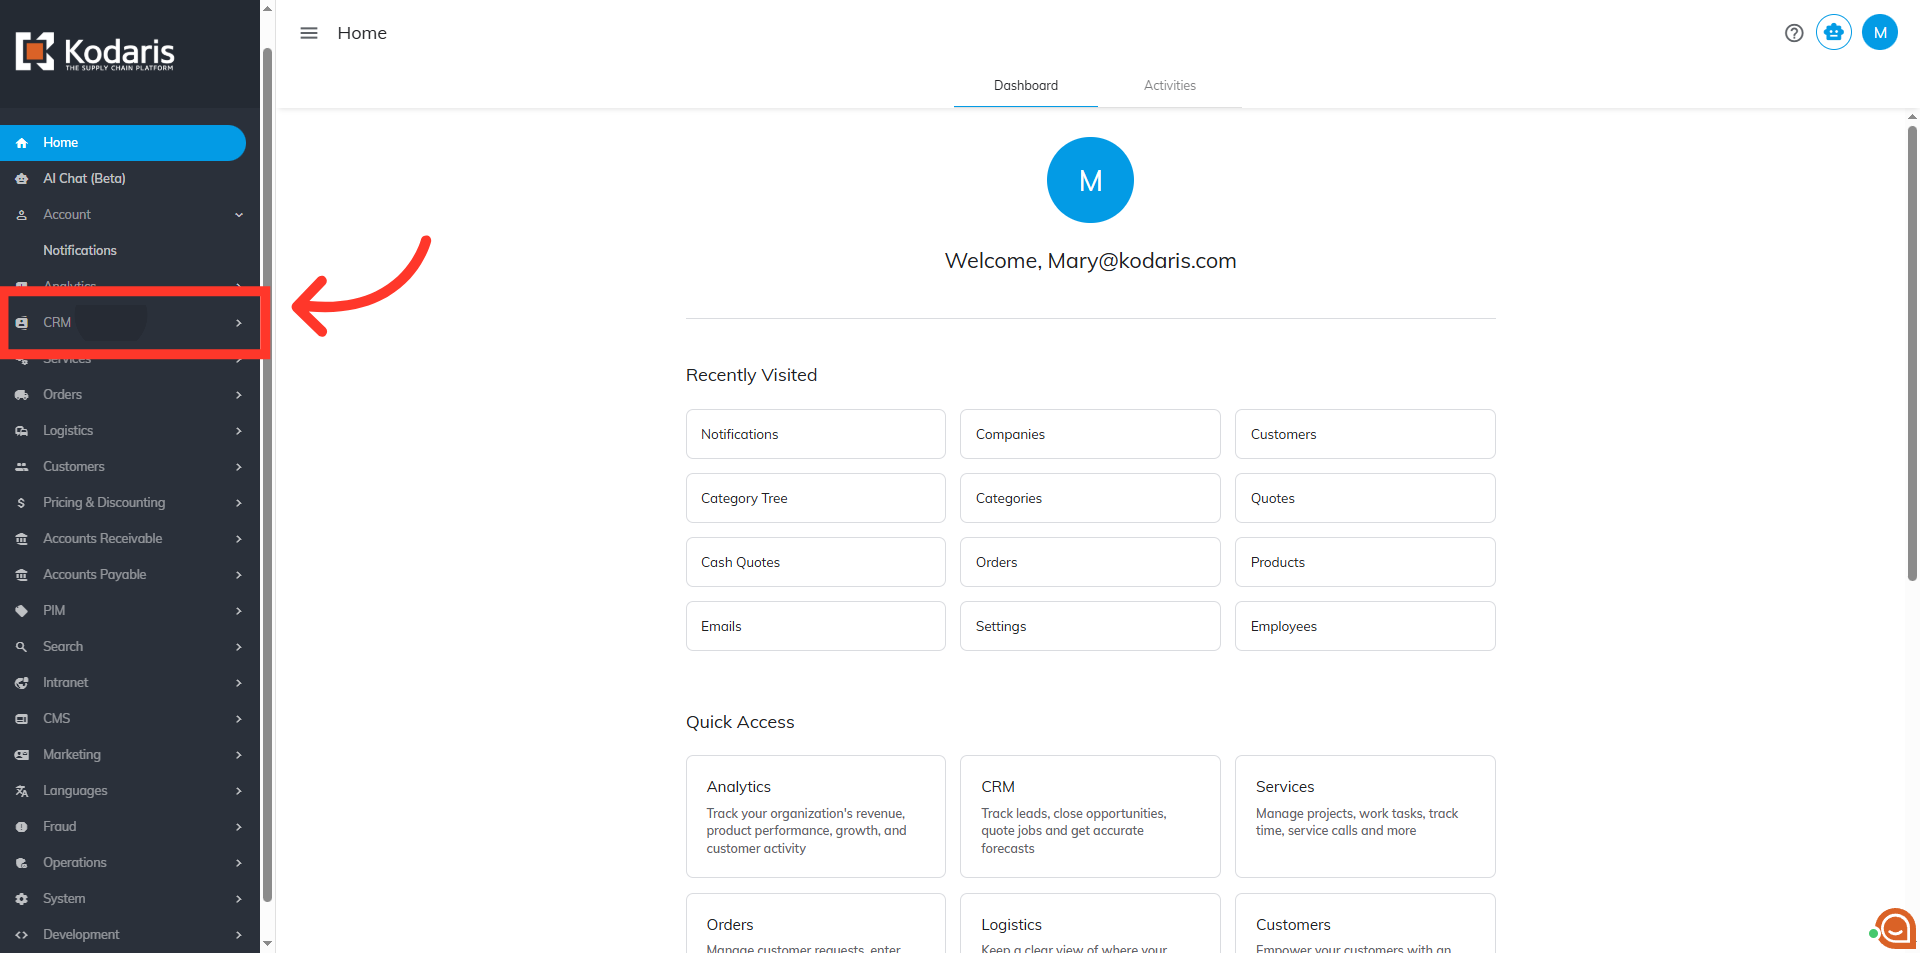Click the Orders truck icon in sidebar
Image resolution: width=1920 pixels, height=953 pixels.
22,395
